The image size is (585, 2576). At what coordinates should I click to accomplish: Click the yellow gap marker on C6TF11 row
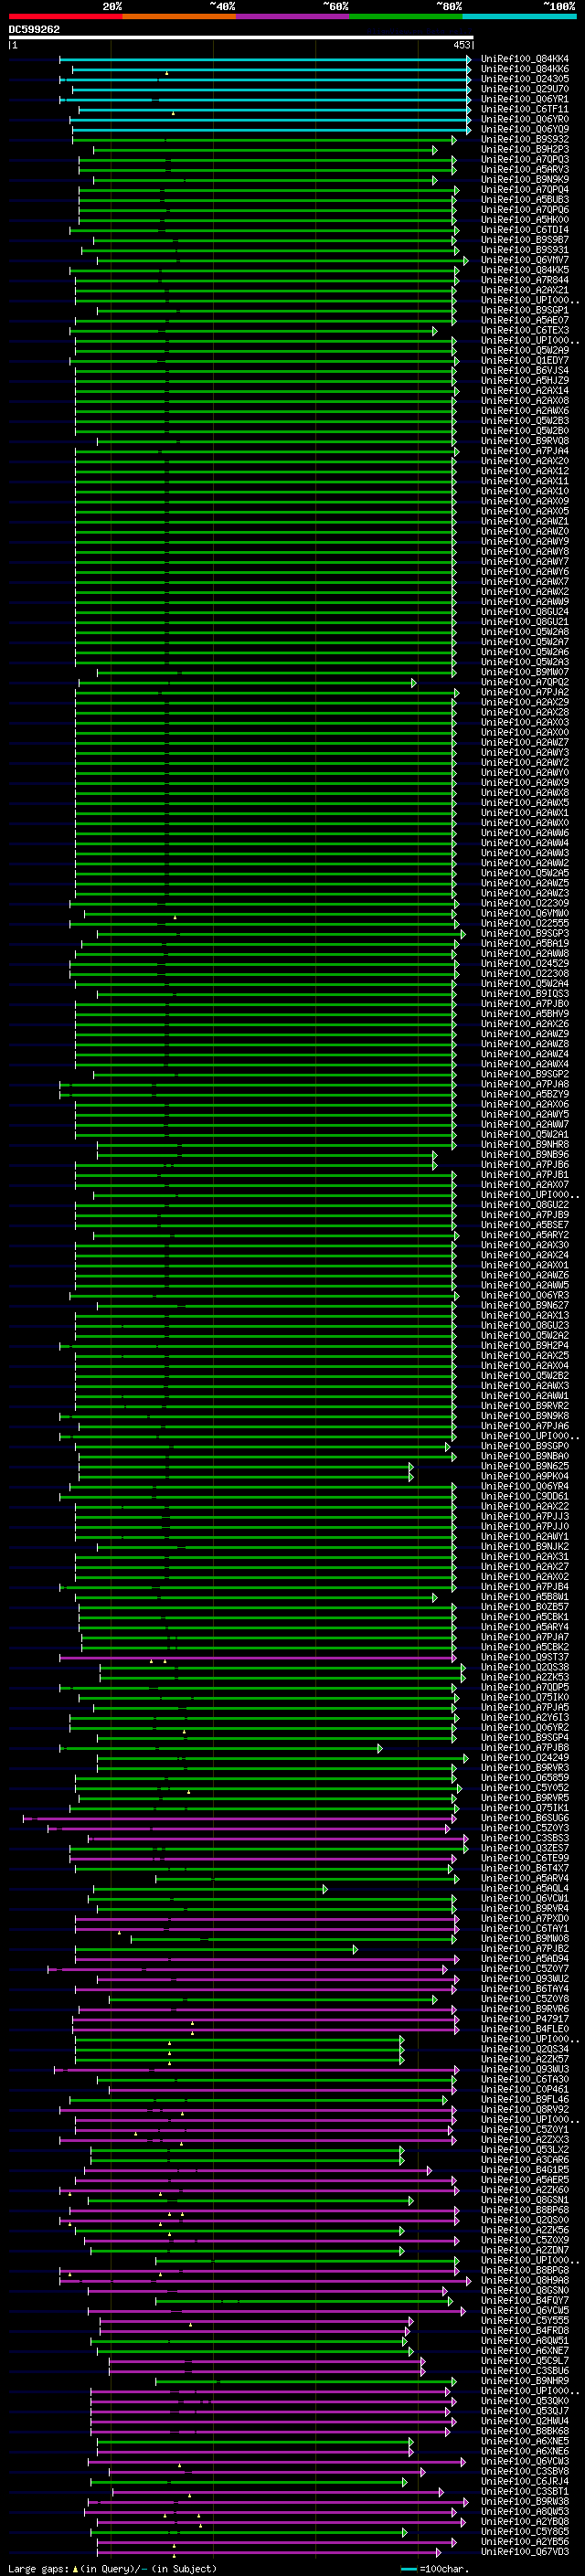click(173, 113)
